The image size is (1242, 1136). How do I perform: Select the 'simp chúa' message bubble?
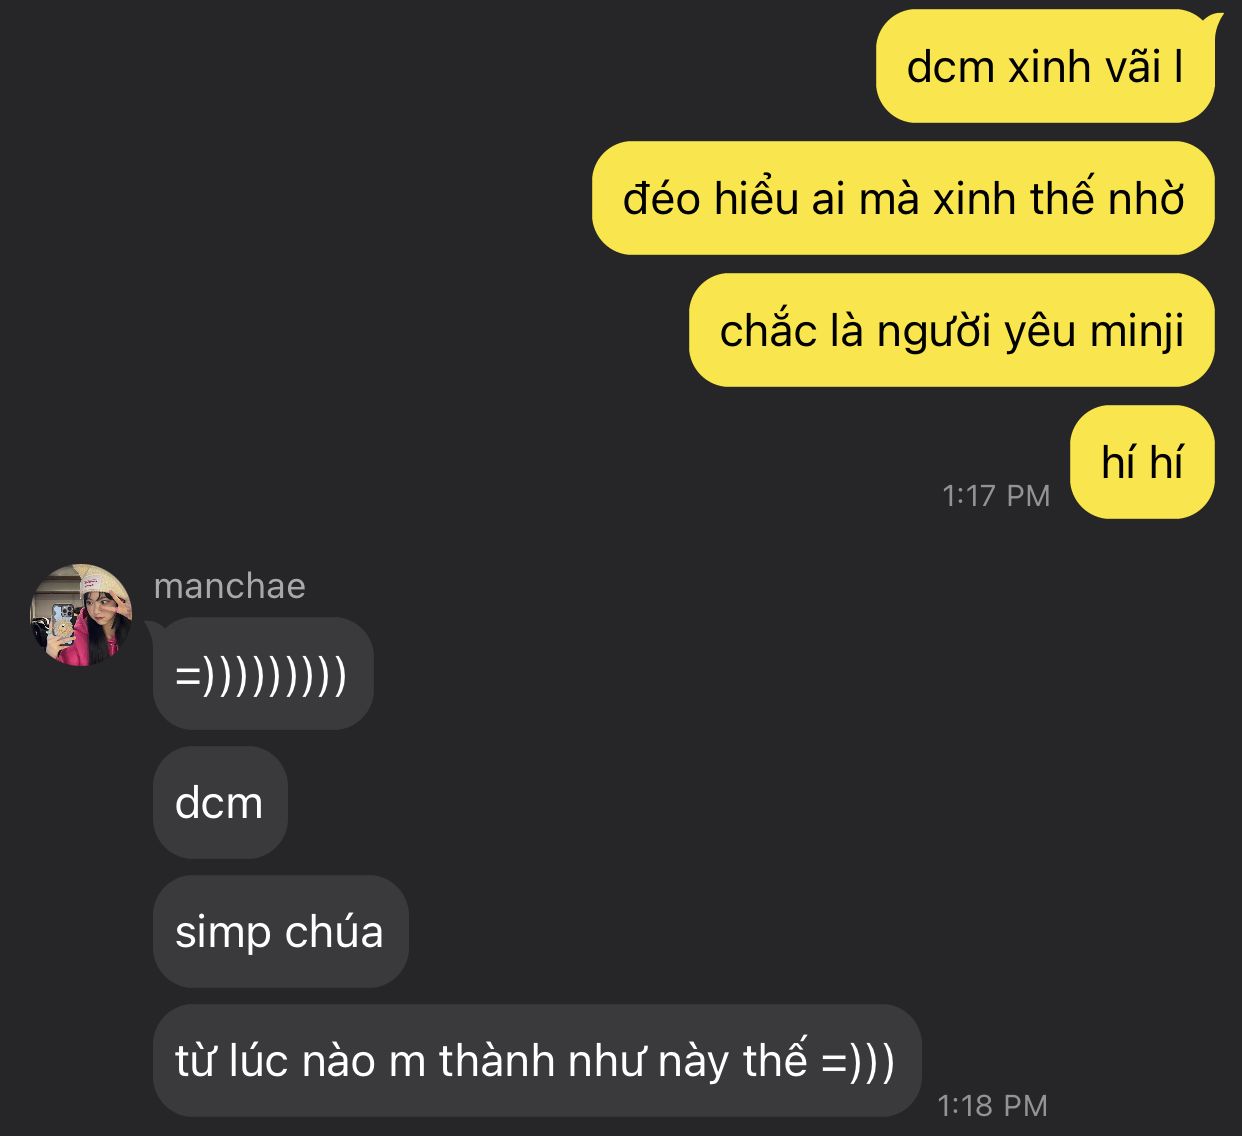tap(281, 931)
